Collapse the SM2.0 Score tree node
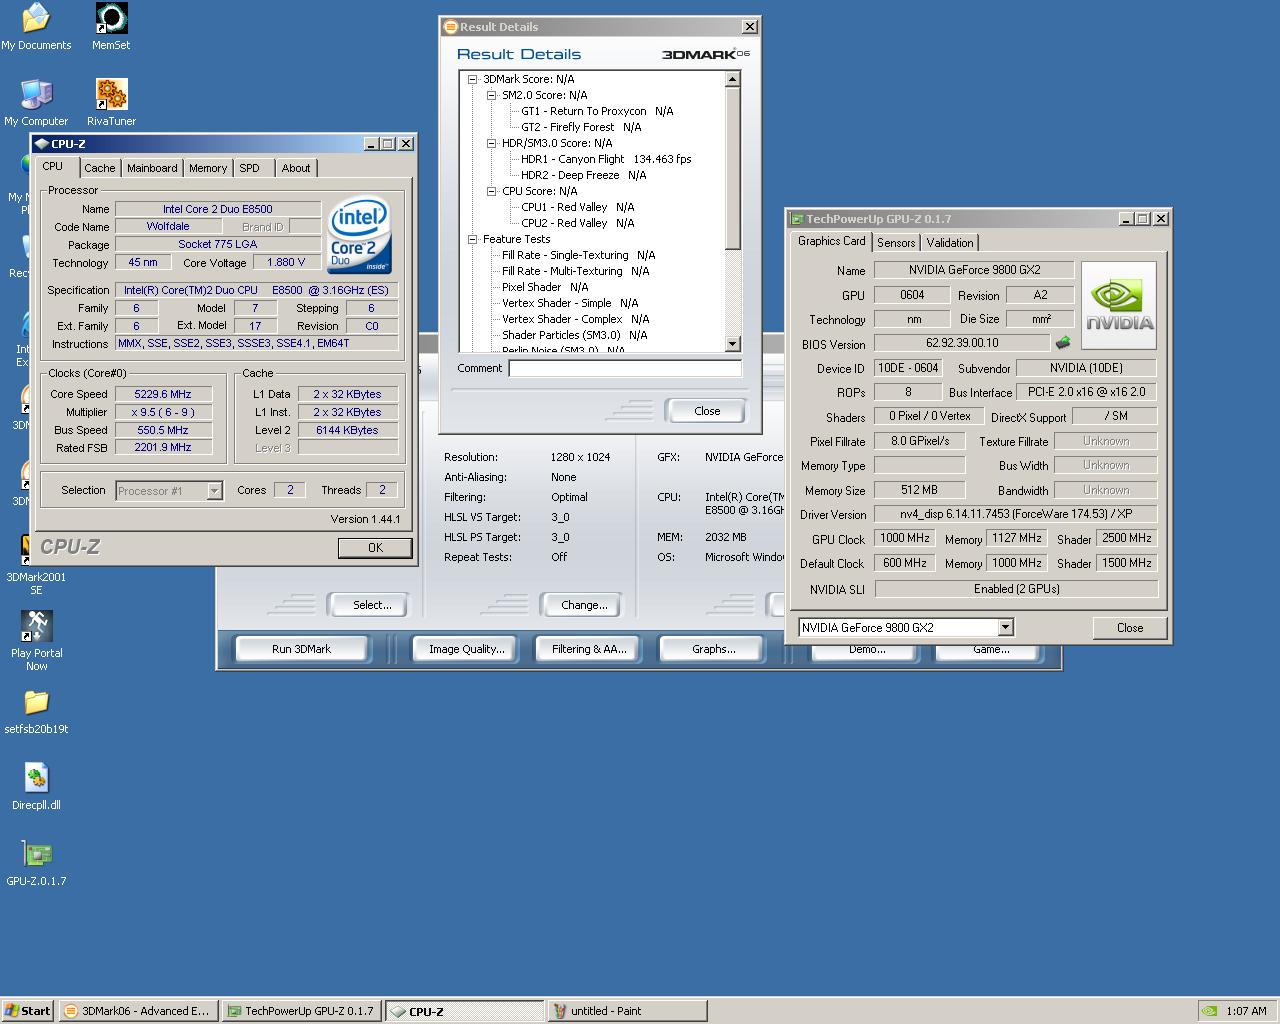The width and height of the screenshot is (1280, 1024). (492, 95)
